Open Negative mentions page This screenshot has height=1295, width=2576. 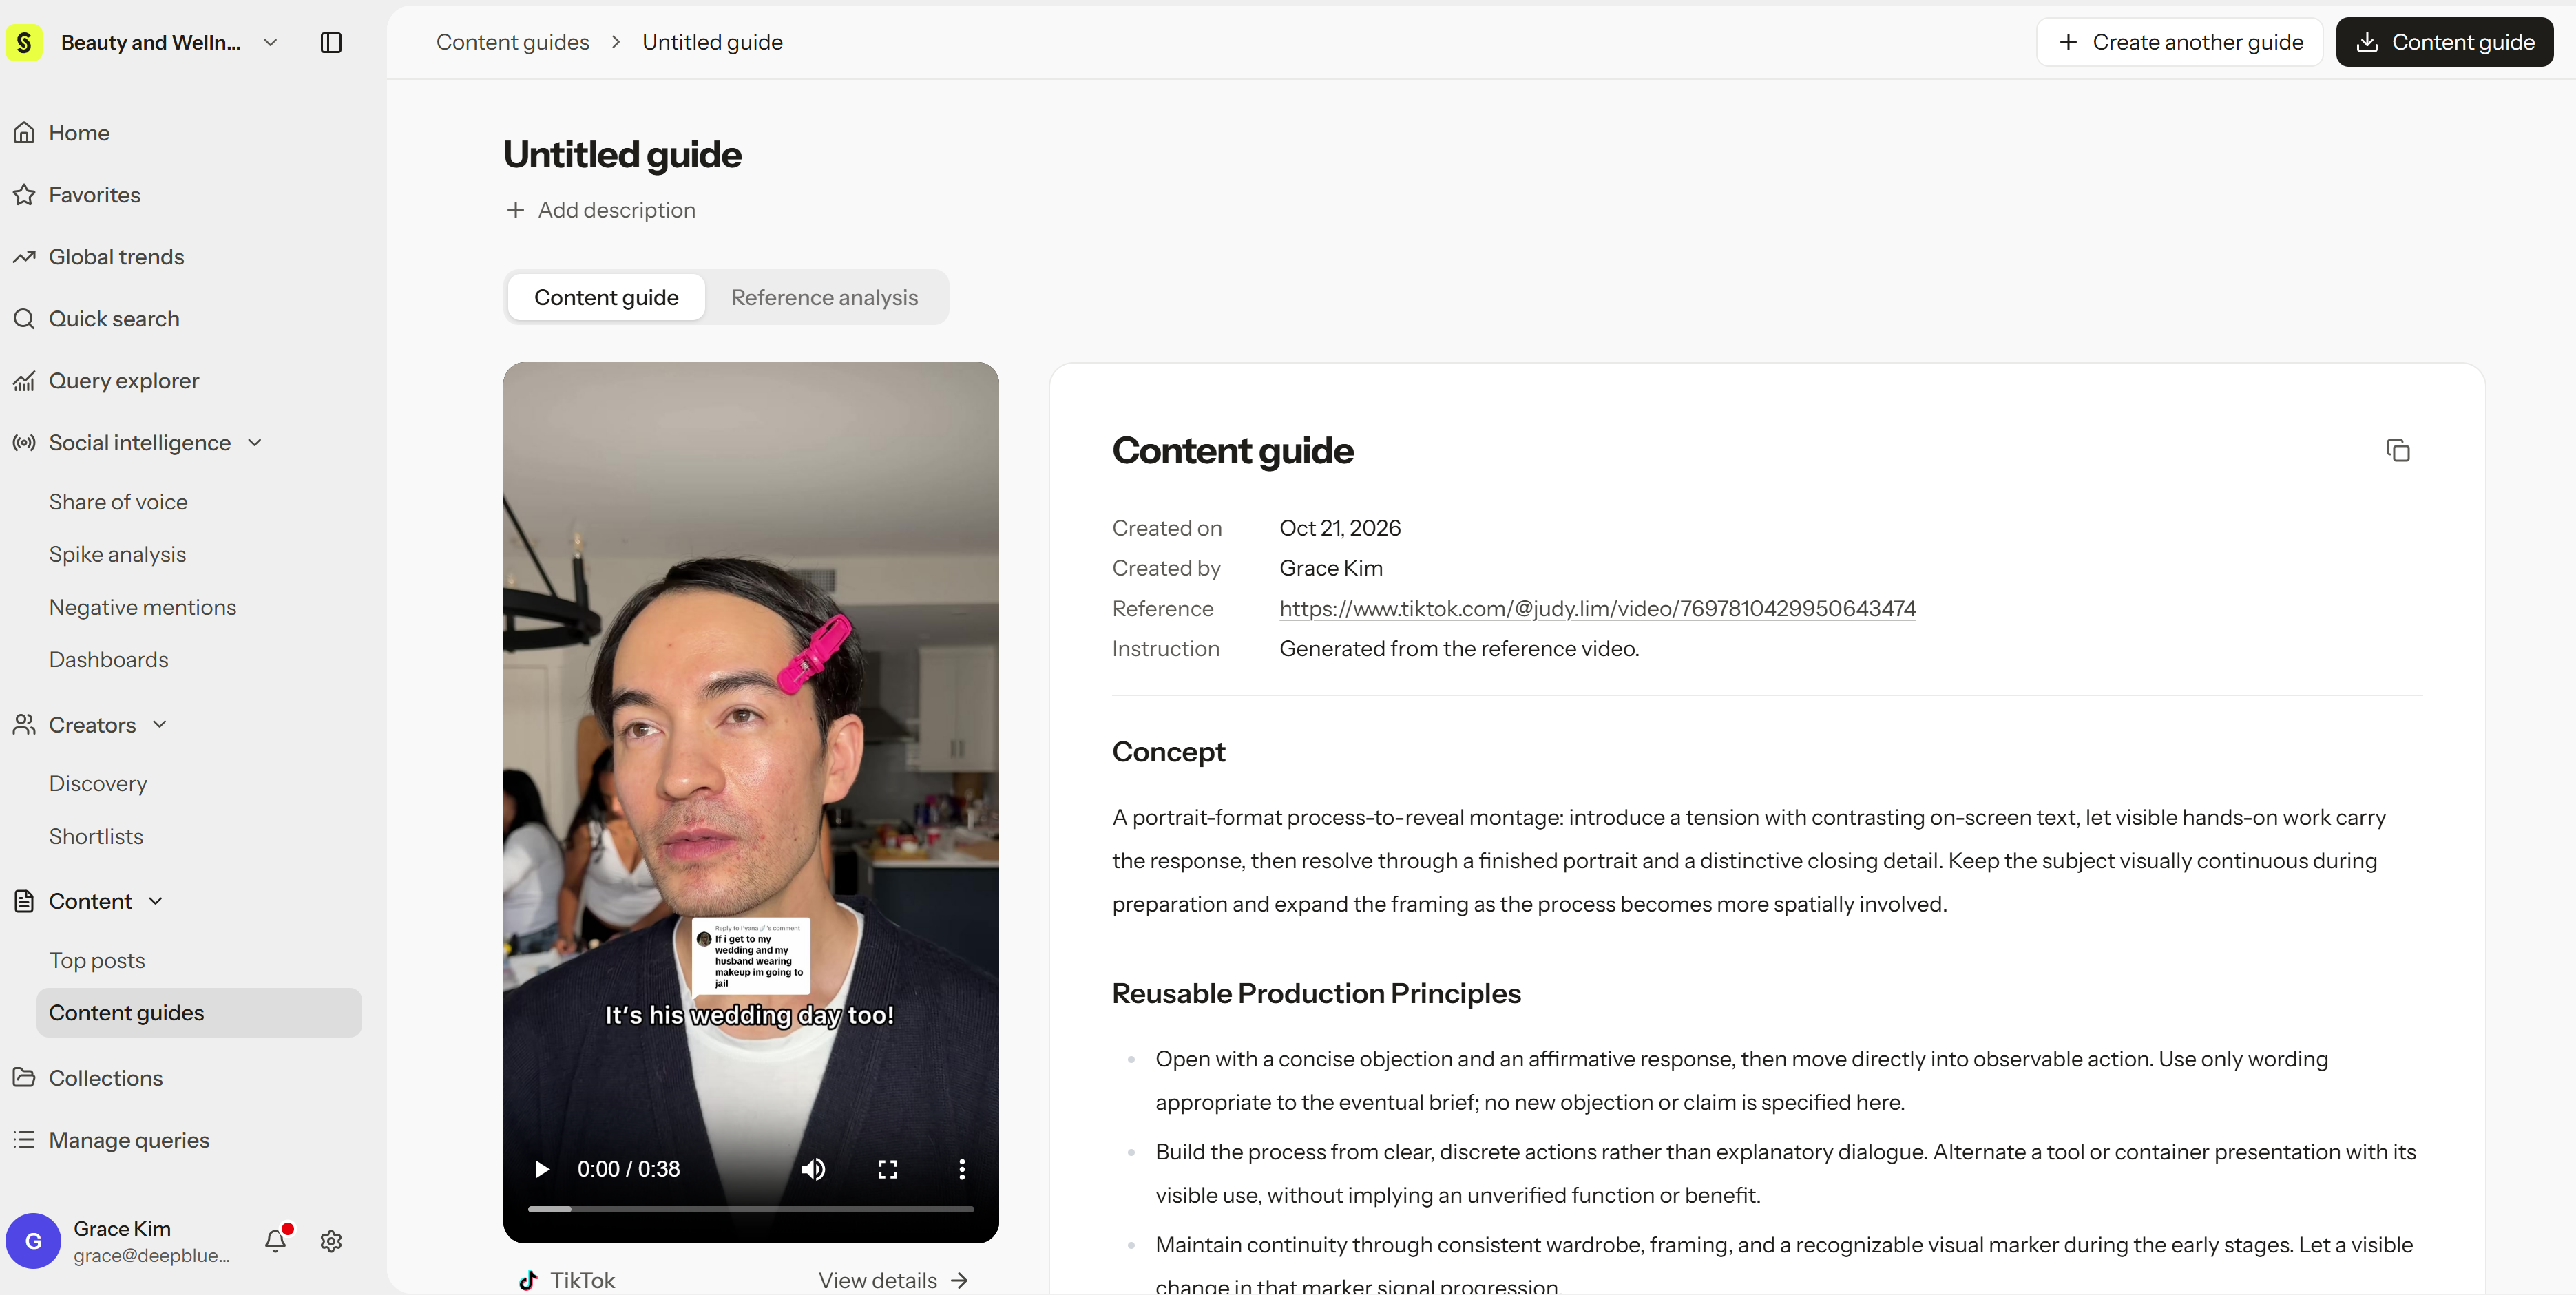pyautogui.click(x=143, y=607)
